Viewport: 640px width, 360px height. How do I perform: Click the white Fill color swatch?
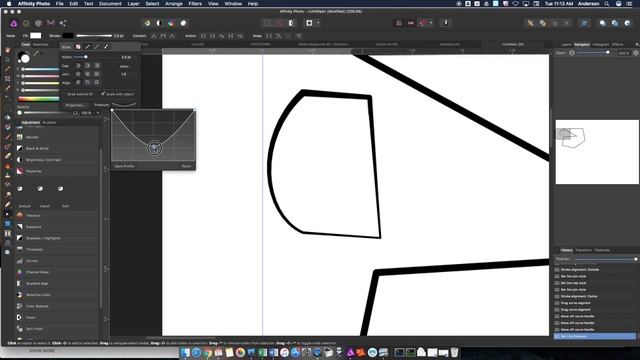36,36
